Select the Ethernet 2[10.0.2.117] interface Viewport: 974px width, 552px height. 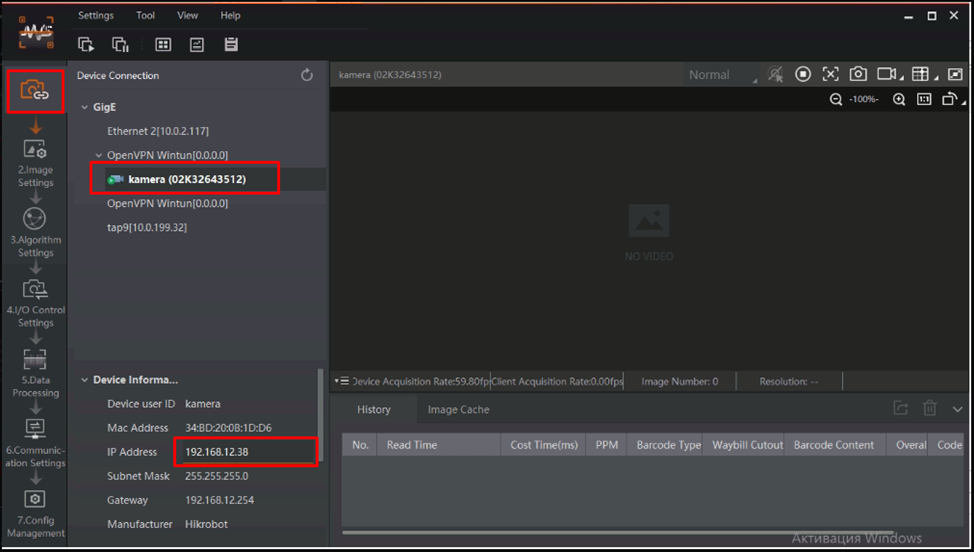158,131
